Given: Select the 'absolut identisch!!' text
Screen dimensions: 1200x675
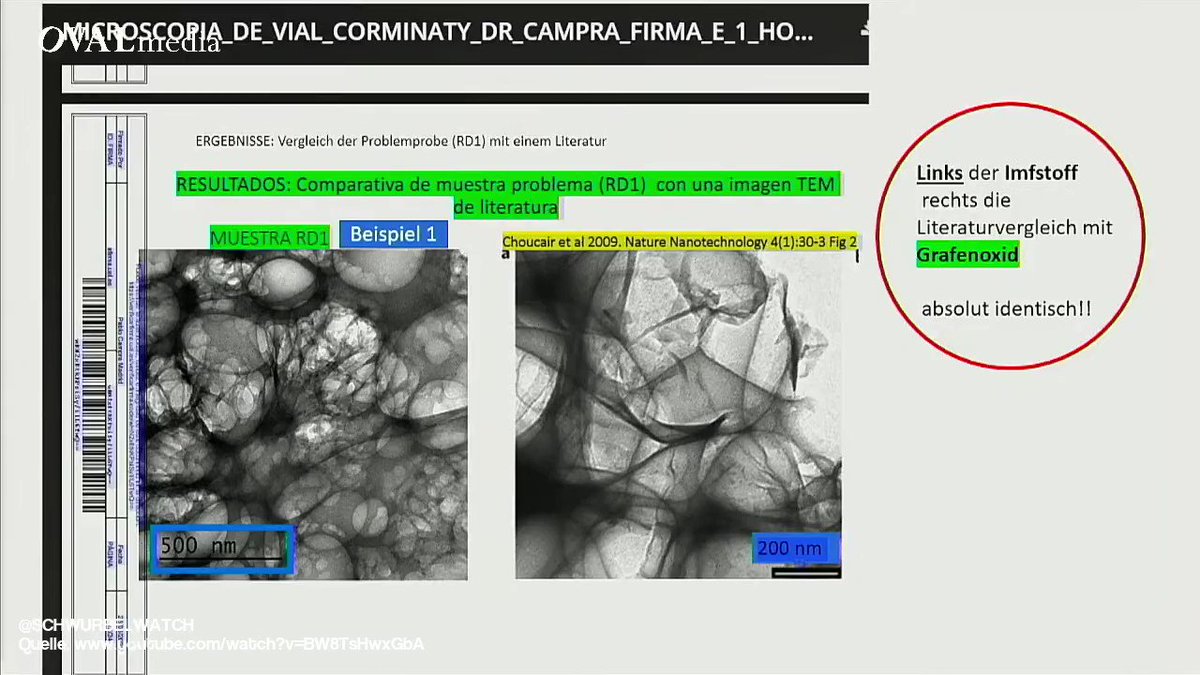Looking at the screenshot, I should tap(1006, 309).
